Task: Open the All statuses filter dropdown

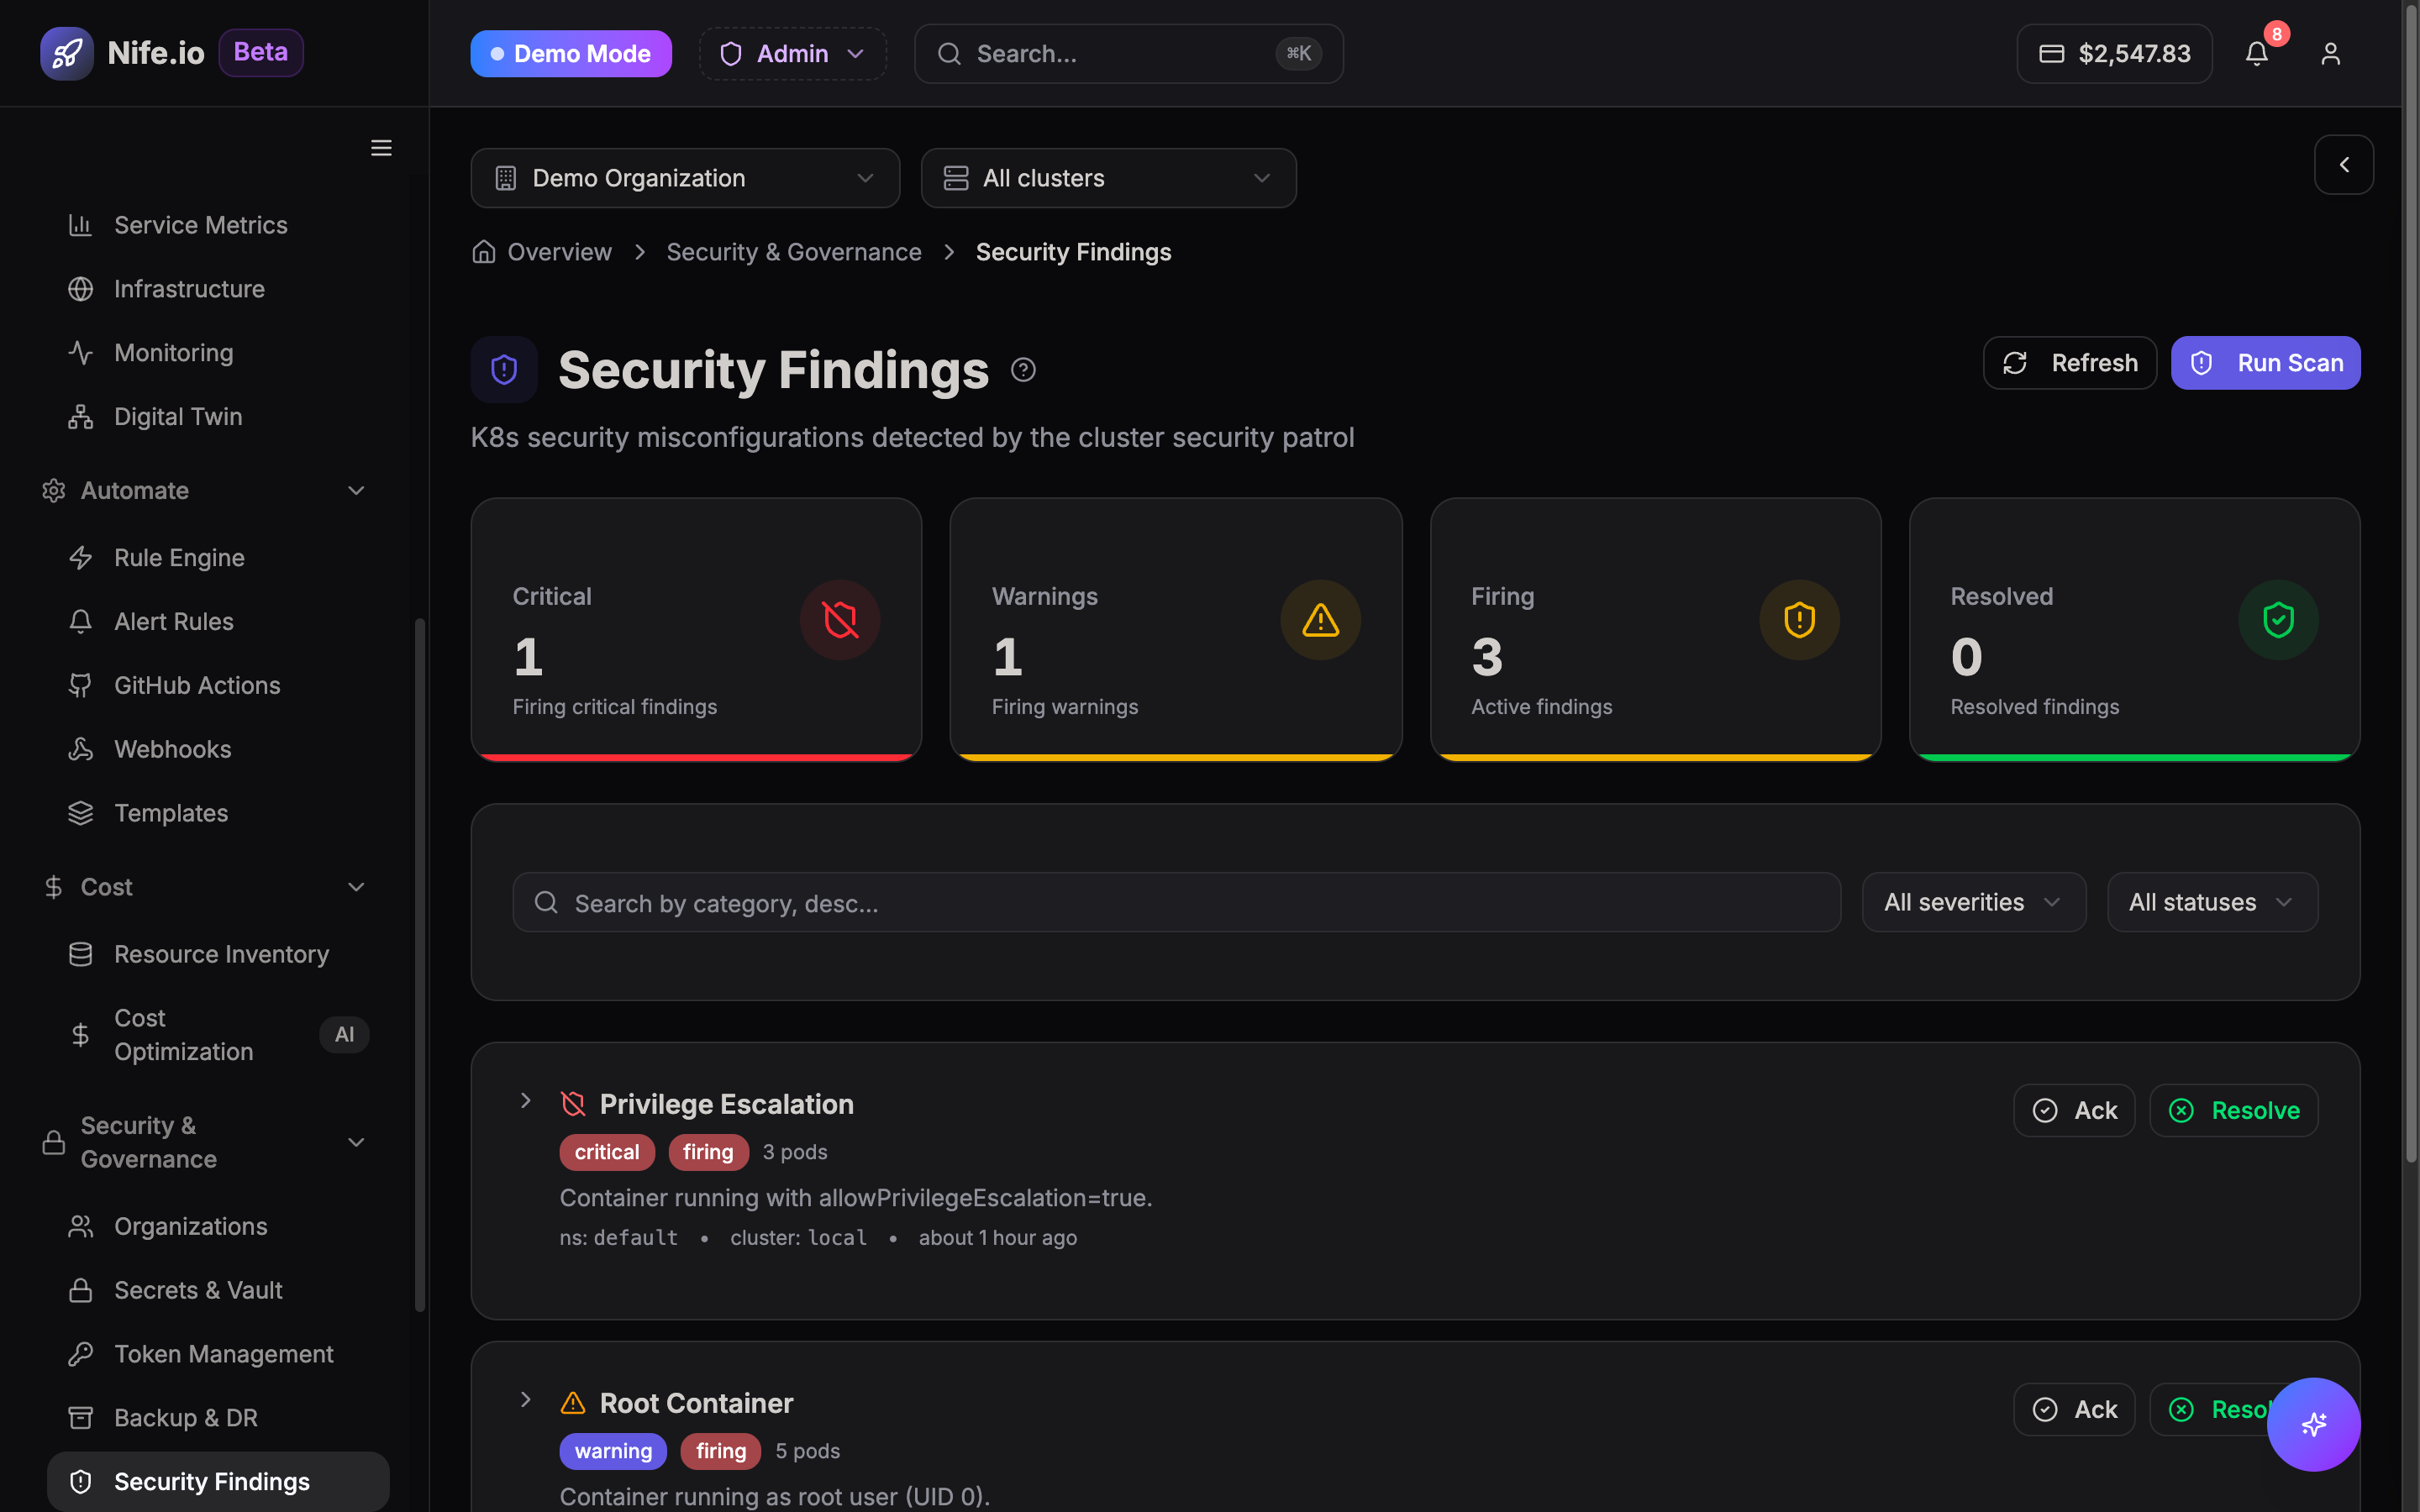Action: [2212, 902]
